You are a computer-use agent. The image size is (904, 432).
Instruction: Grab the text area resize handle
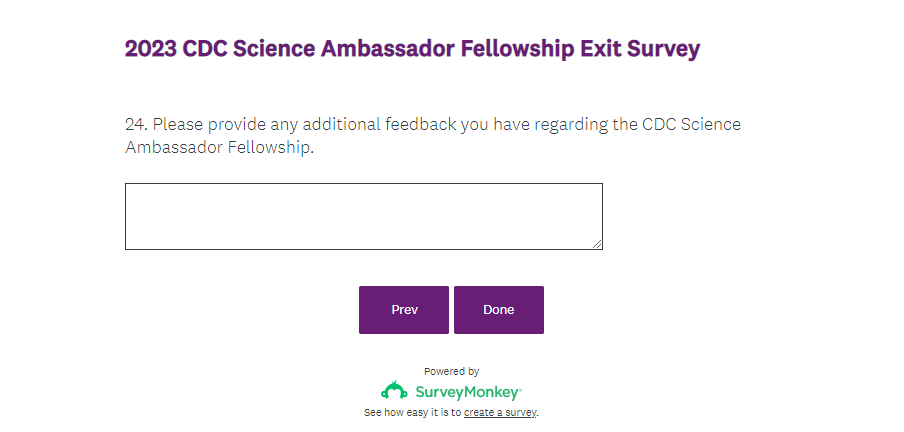tap(597, 243)
